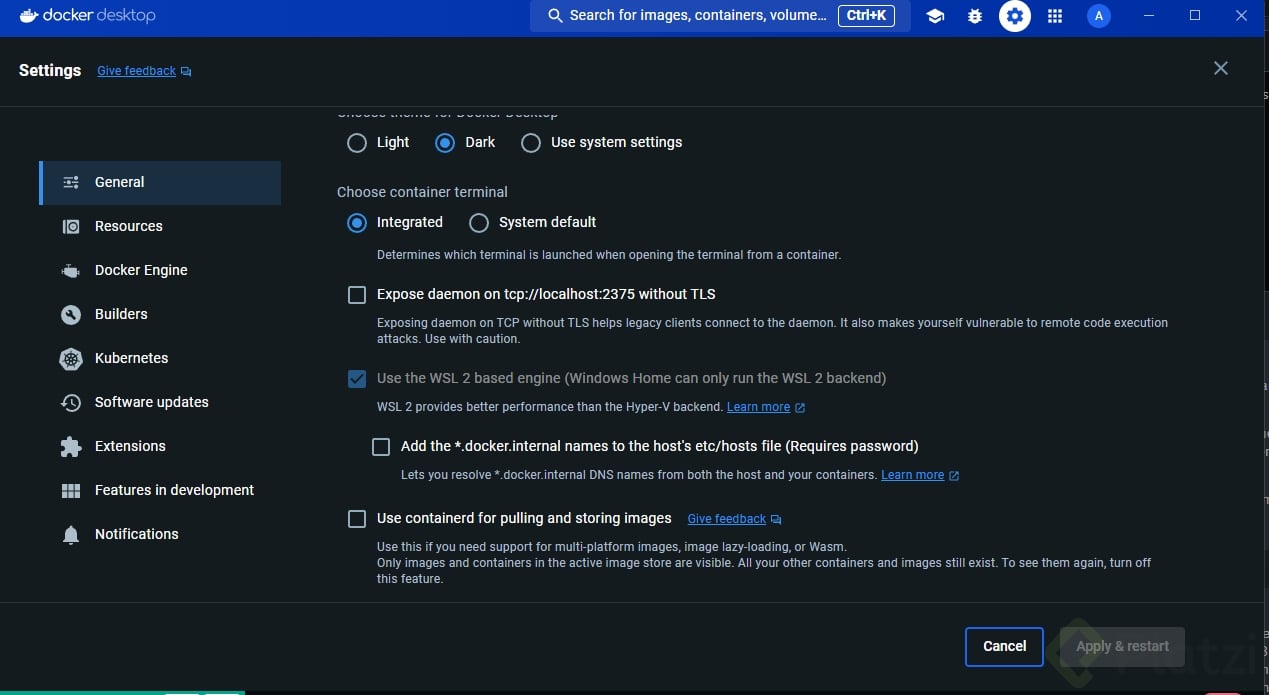Select the Light theme radio button

tap(357, 142)
